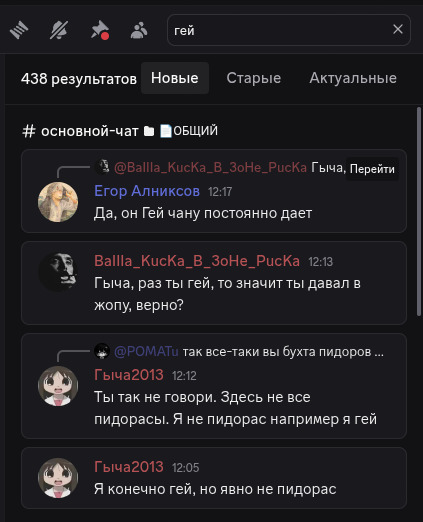Click Егор Алниксов's avatar
The image size is (423, 522).
[x=58, y=202]
